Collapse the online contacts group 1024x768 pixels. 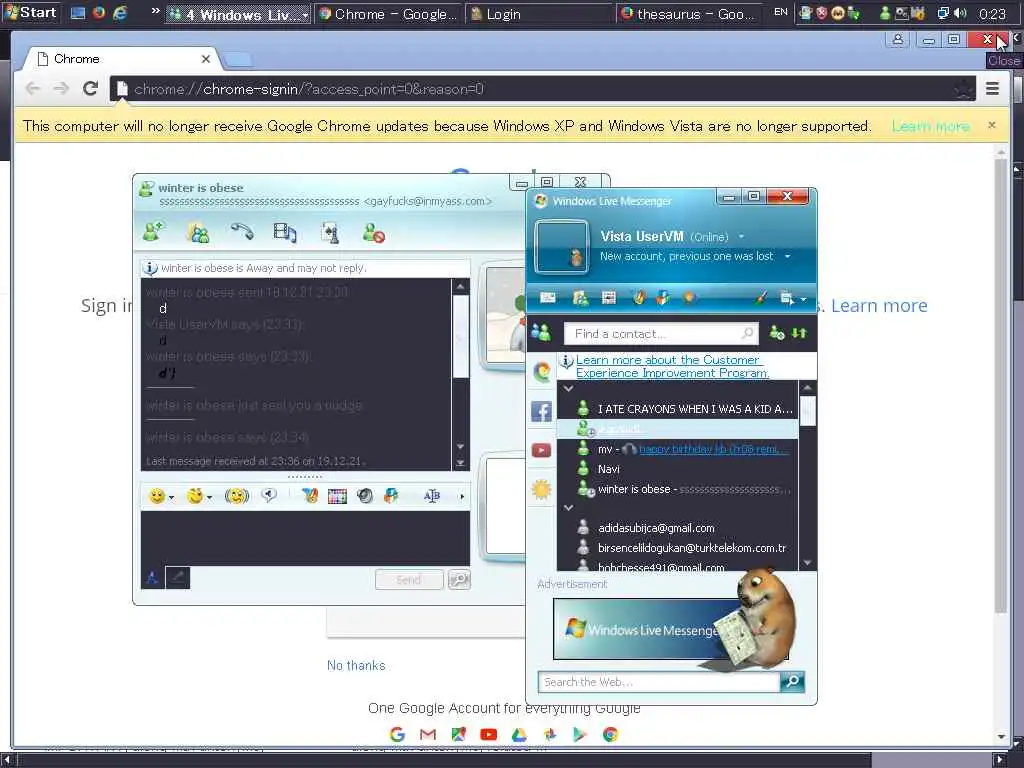(568, 389)
